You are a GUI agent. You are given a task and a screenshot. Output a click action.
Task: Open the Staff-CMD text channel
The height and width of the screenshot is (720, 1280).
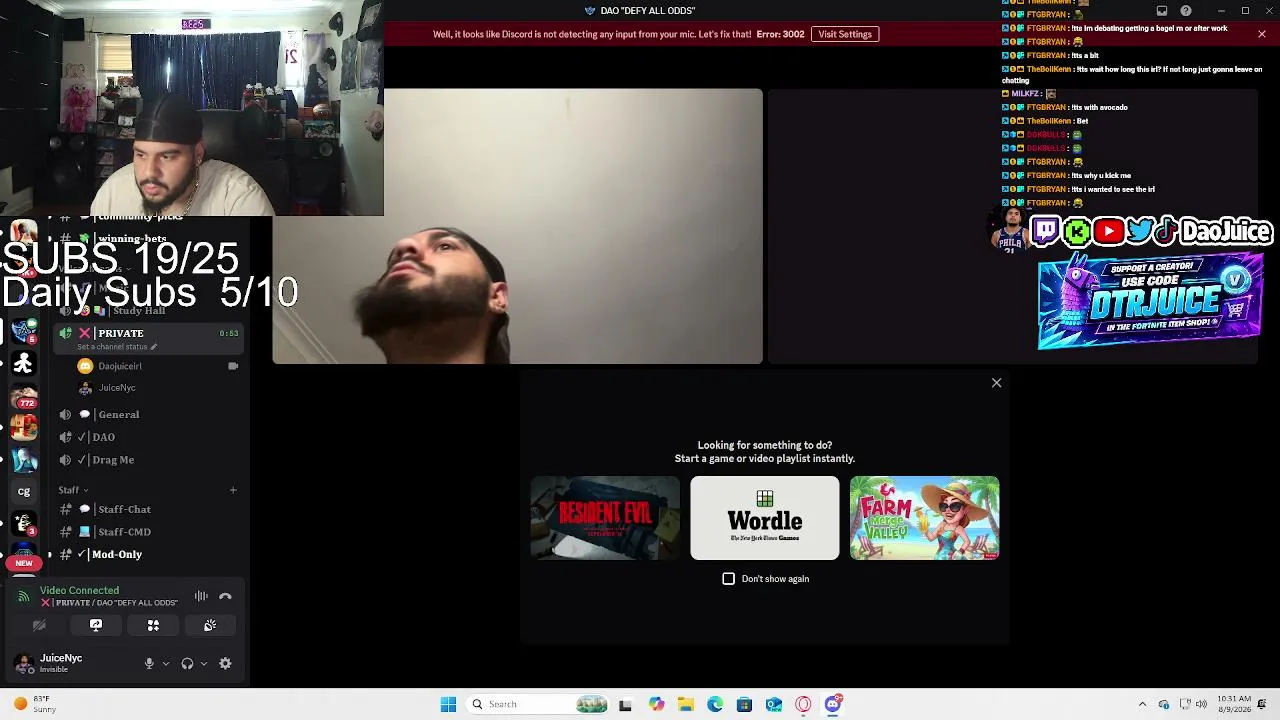150,532
